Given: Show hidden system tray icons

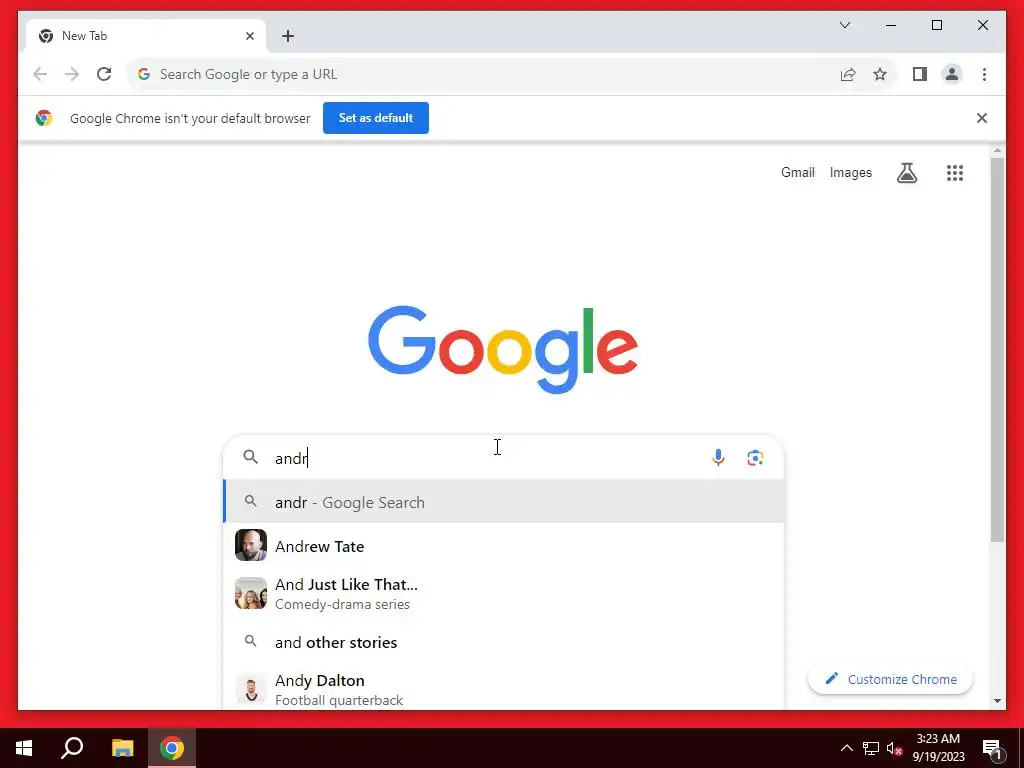Looking at the screenshot, I should point(846,748).
